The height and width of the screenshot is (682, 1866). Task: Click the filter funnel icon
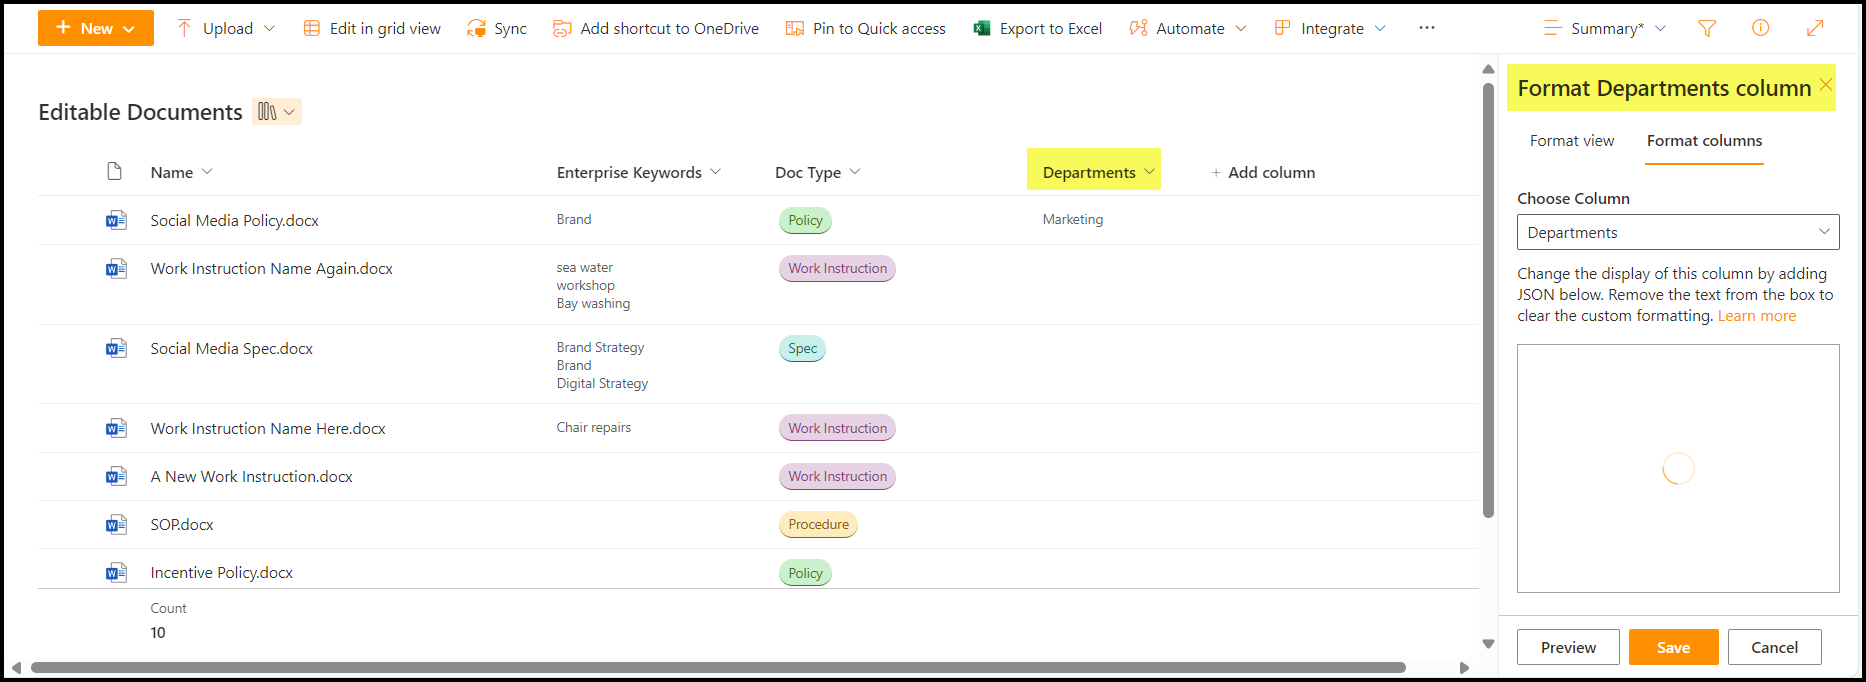[x=1707, y=29]
